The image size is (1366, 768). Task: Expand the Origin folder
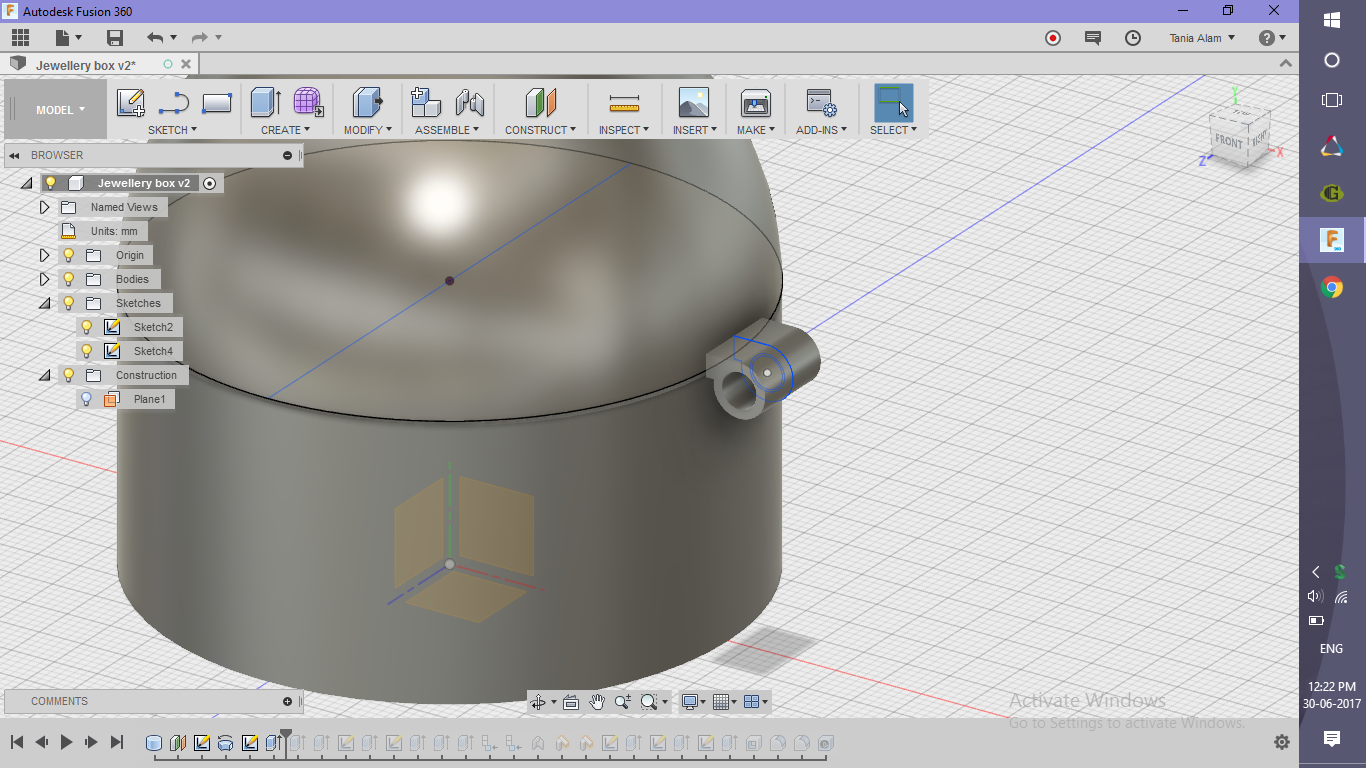click(44, 255)
